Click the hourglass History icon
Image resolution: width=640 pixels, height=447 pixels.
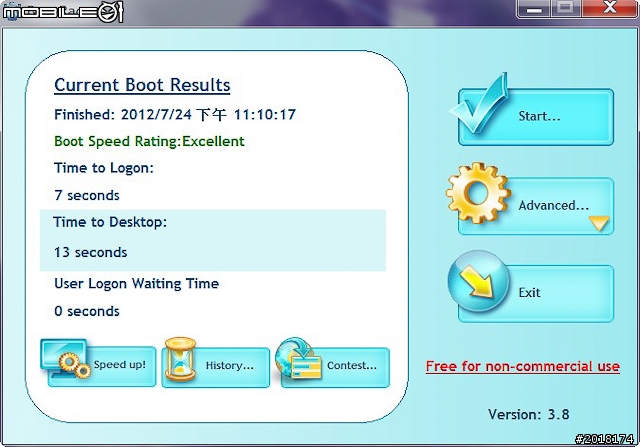[x=180, y=359]
